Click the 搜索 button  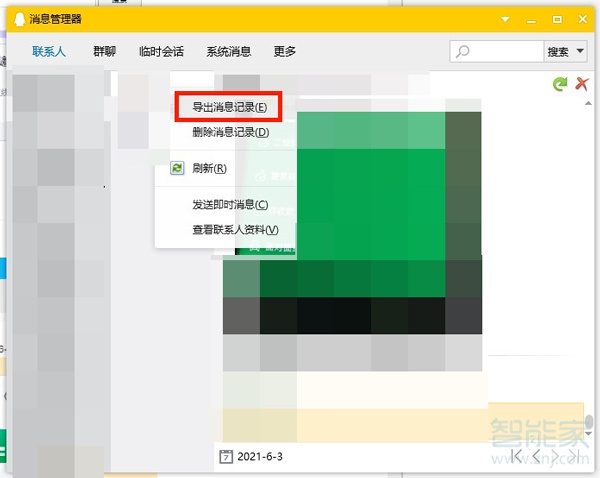coord(558,52)
